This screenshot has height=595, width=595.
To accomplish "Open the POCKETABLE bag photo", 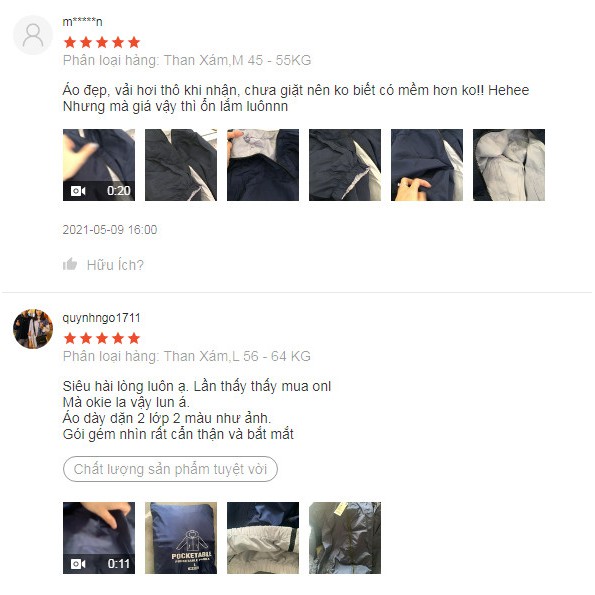I will [x=181, y=538].
